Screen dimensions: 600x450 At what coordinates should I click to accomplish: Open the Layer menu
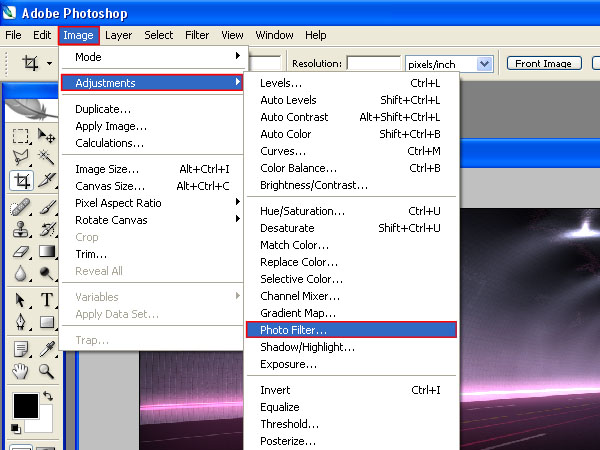pyautogui.click(x=118, y=35)
